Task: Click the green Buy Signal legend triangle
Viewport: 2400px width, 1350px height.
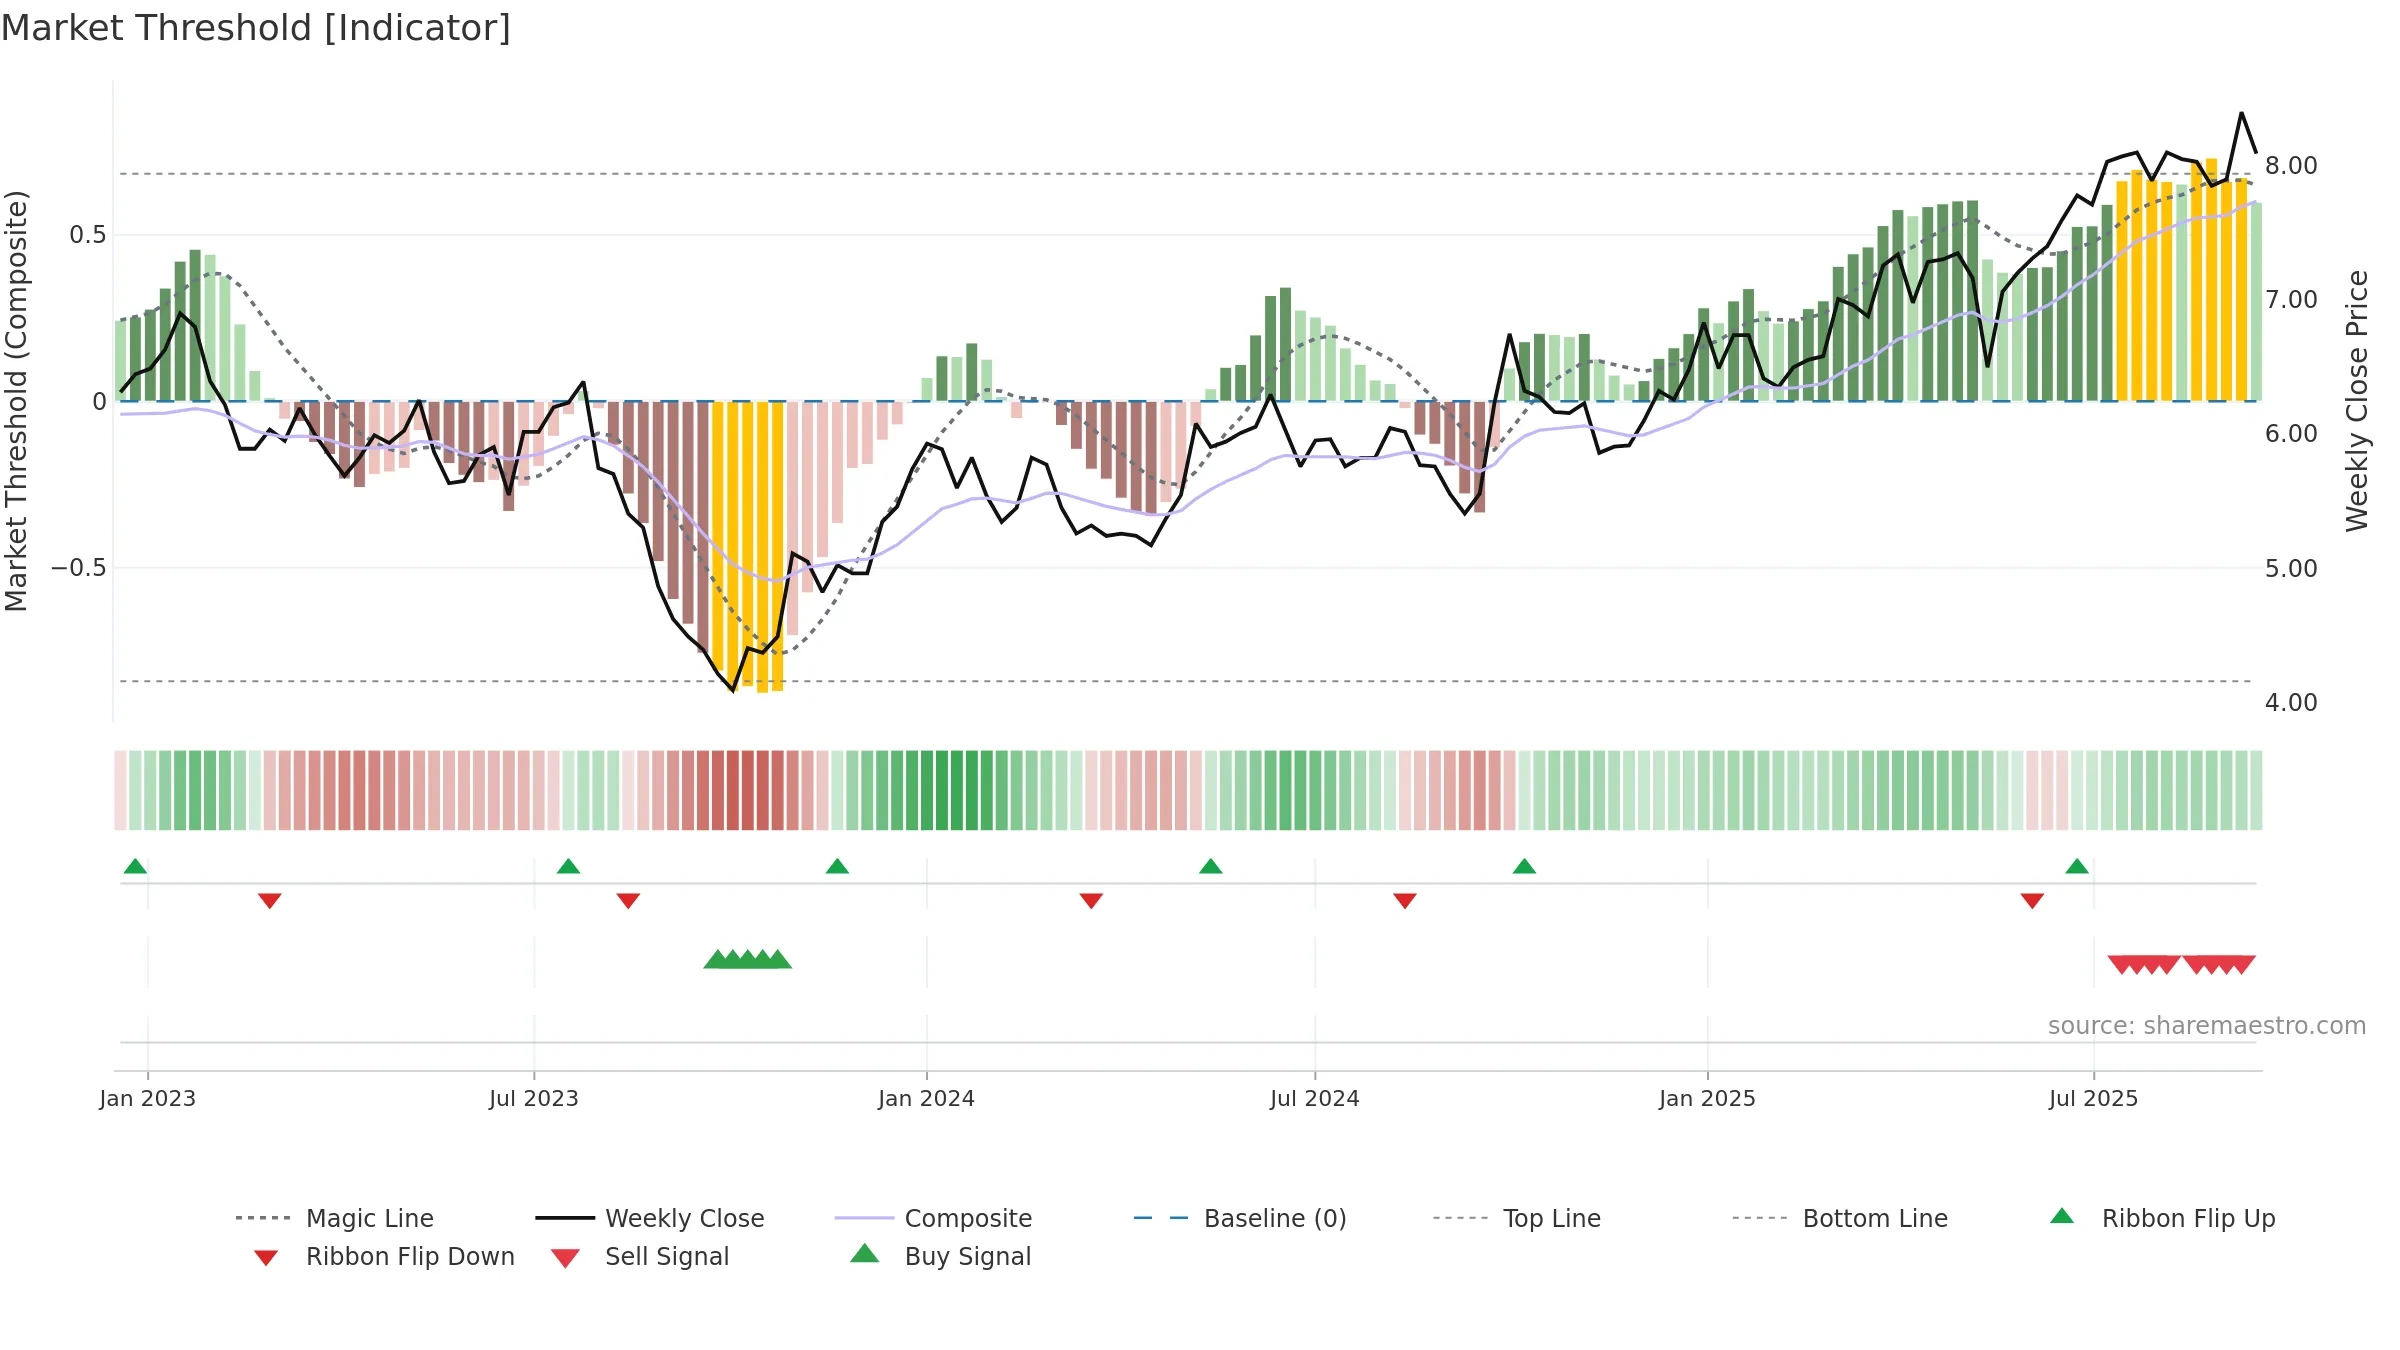Action: (865, 1253)
